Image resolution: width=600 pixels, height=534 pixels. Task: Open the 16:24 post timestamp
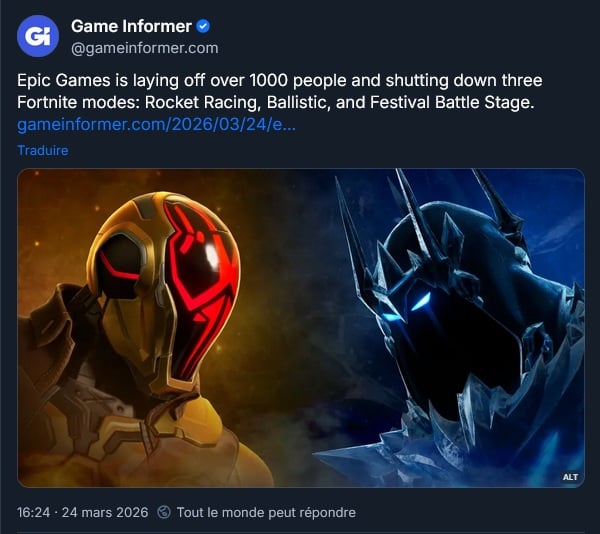(33, 512)
